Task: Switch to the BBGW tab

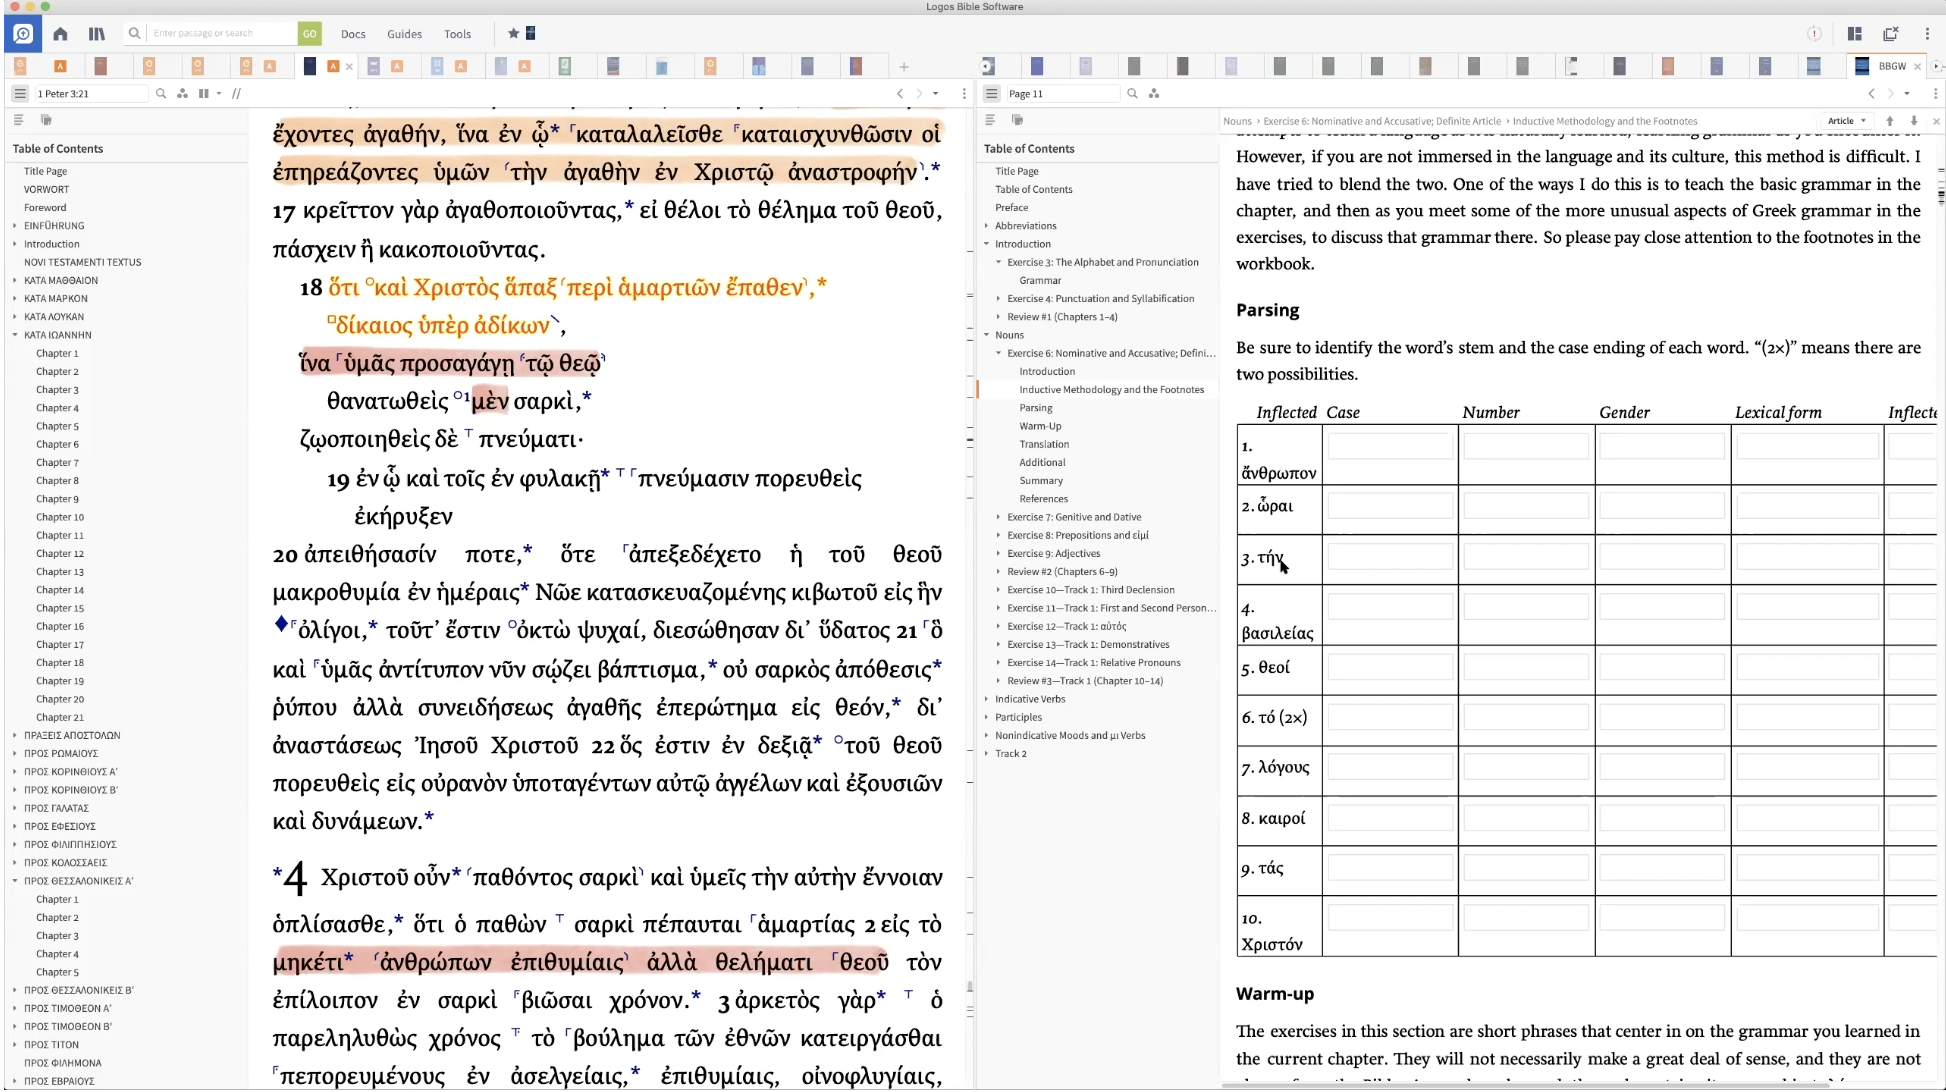Action: [x=1890, y=66]
